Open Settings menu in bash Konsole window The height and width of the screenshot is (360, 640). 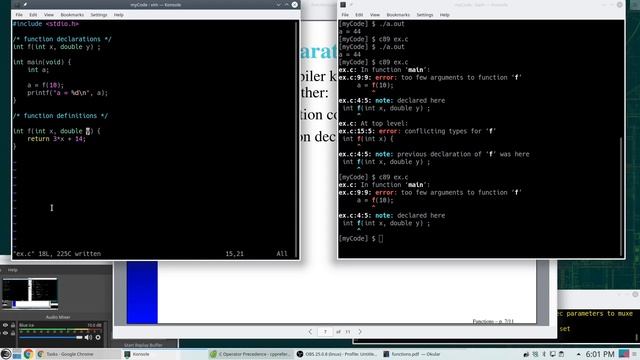pos(425,15)
